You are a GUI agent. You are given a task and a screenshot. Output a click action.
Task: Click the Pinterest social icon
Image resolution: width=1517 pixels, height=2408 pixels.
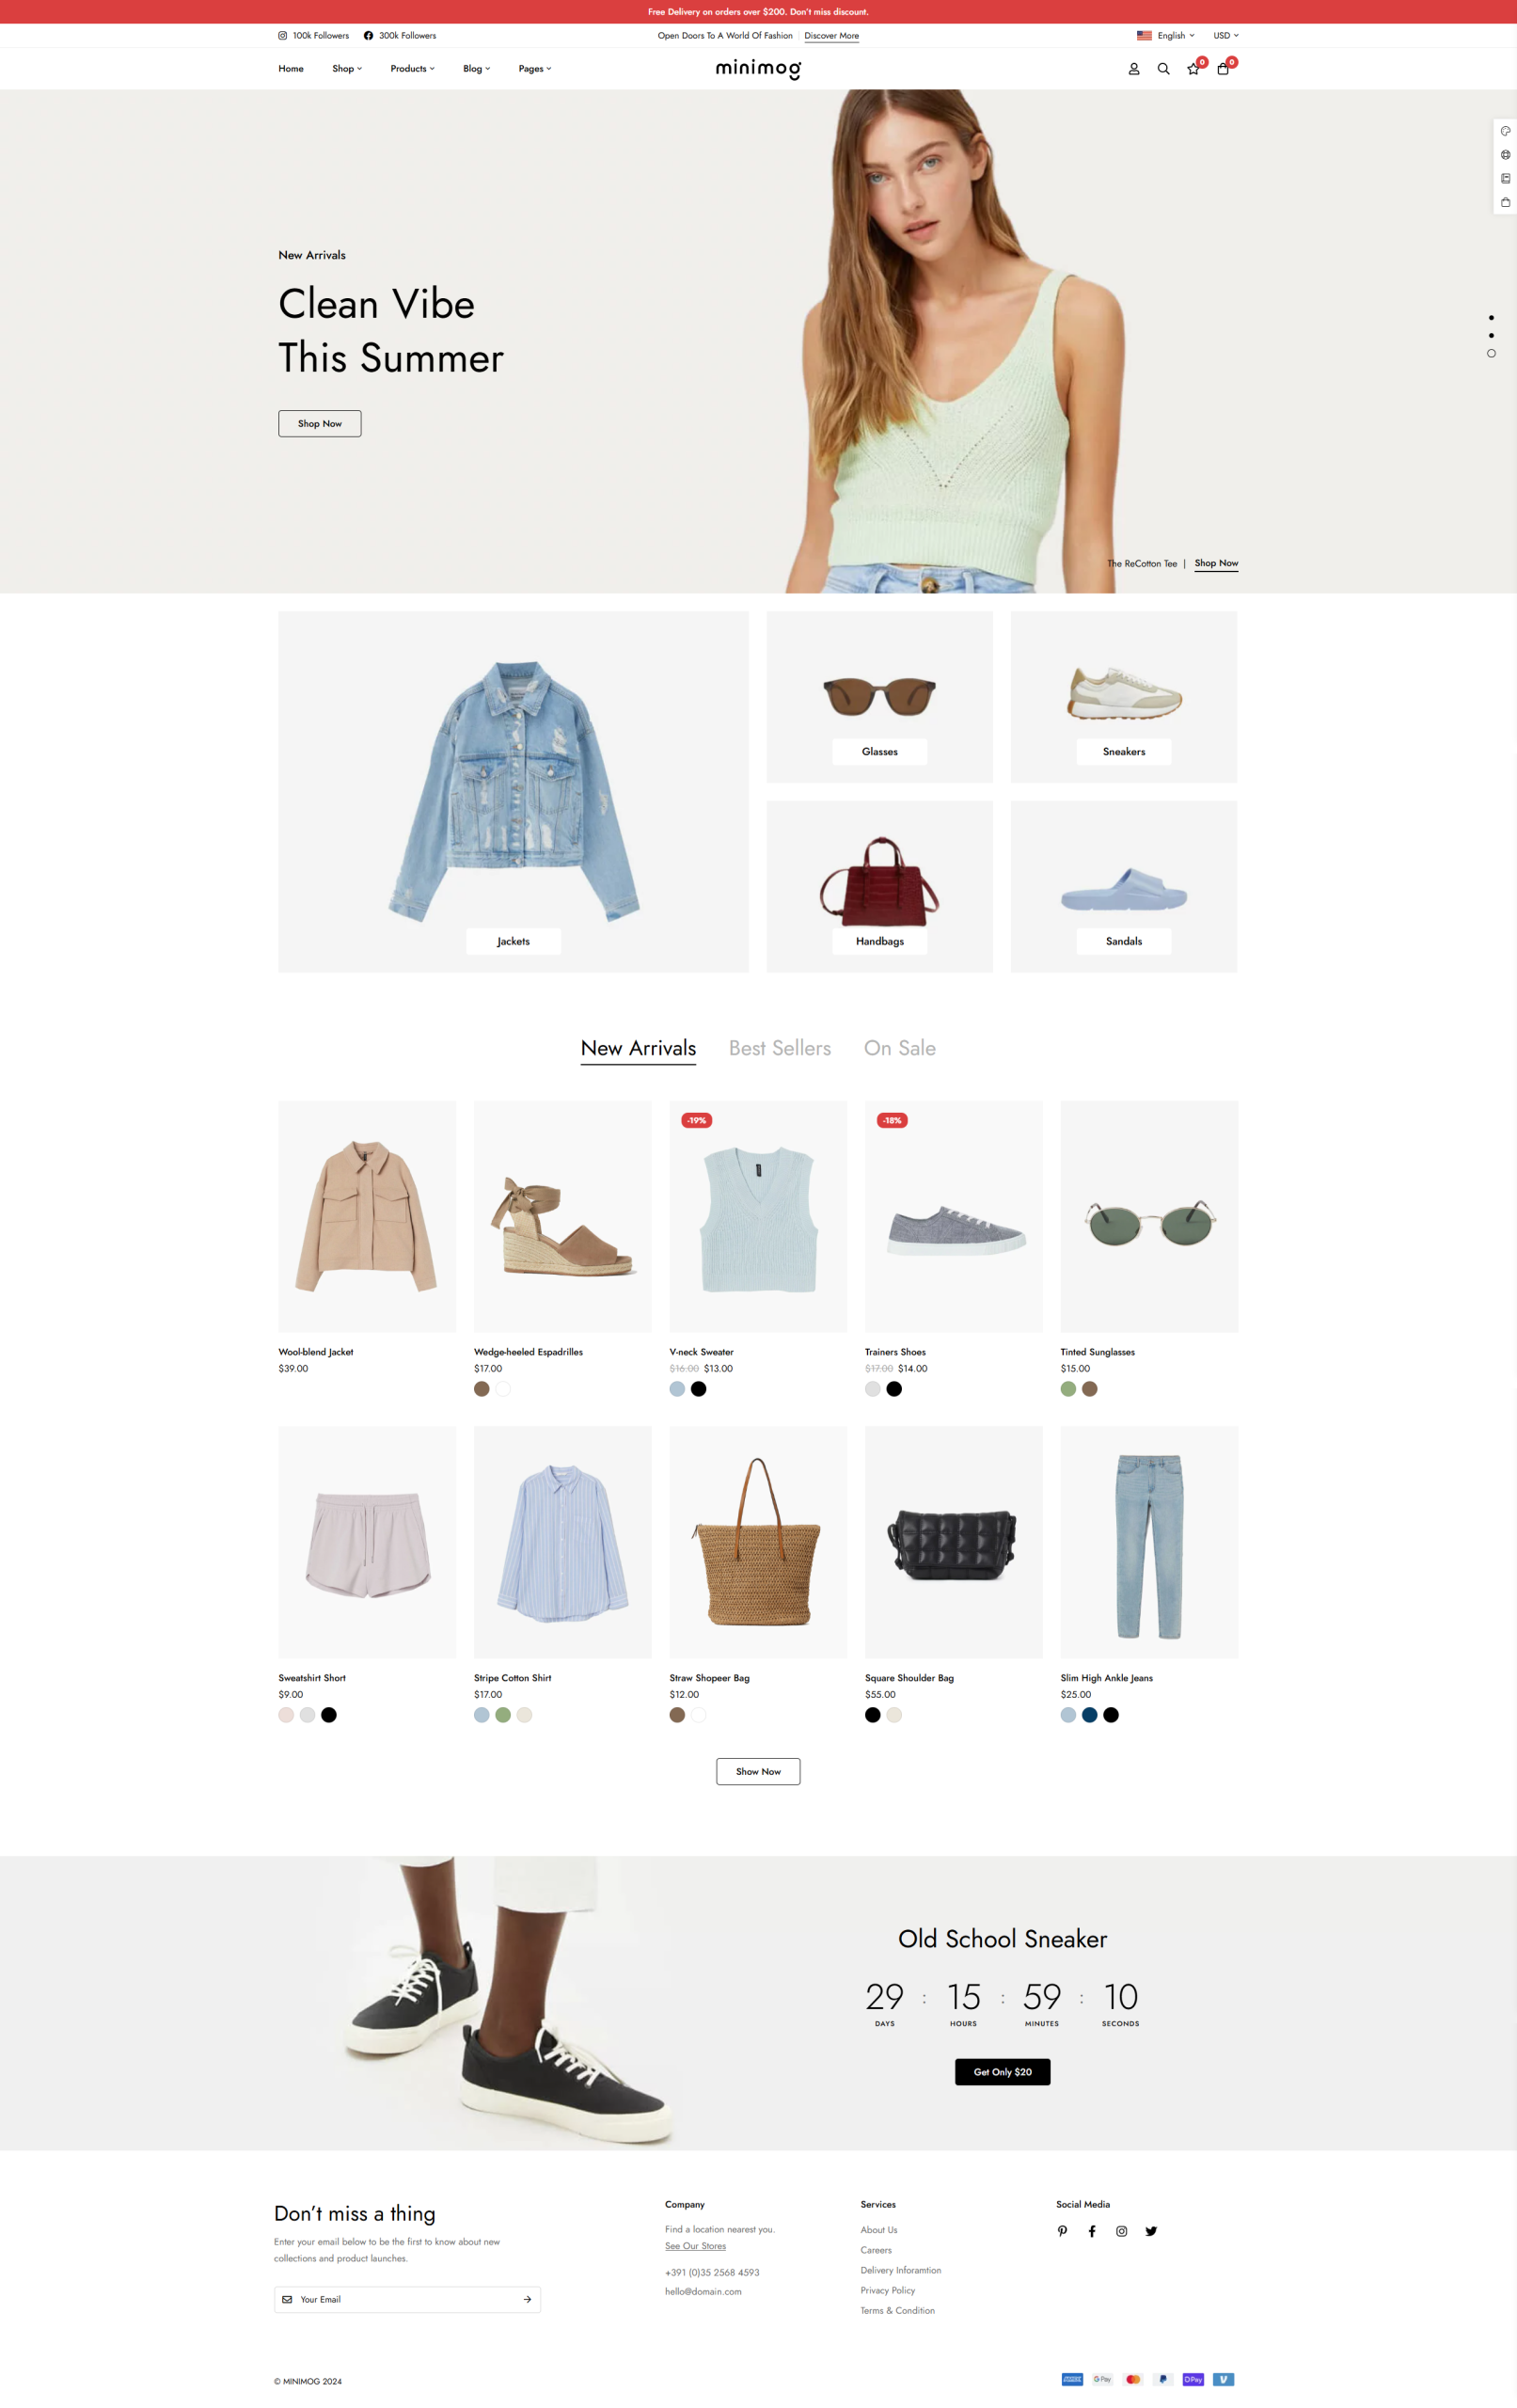[1062, 2231]
